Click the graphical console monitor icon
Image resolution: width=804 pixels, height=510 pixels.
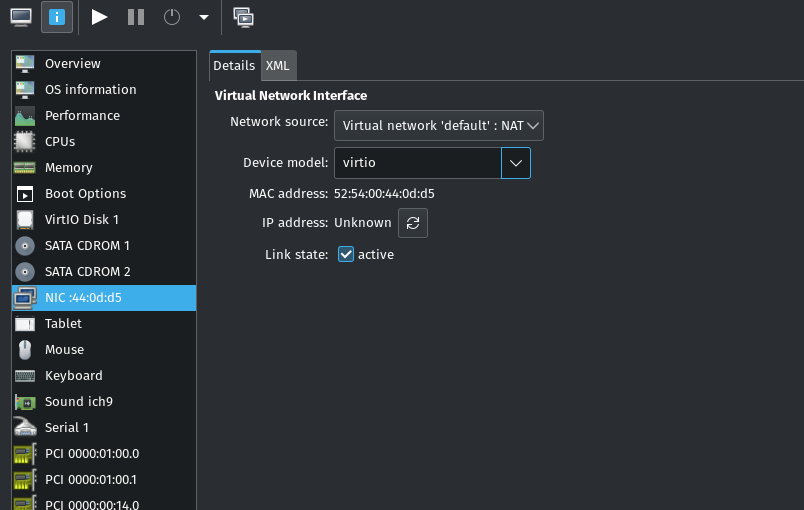(x=21, y=17)
